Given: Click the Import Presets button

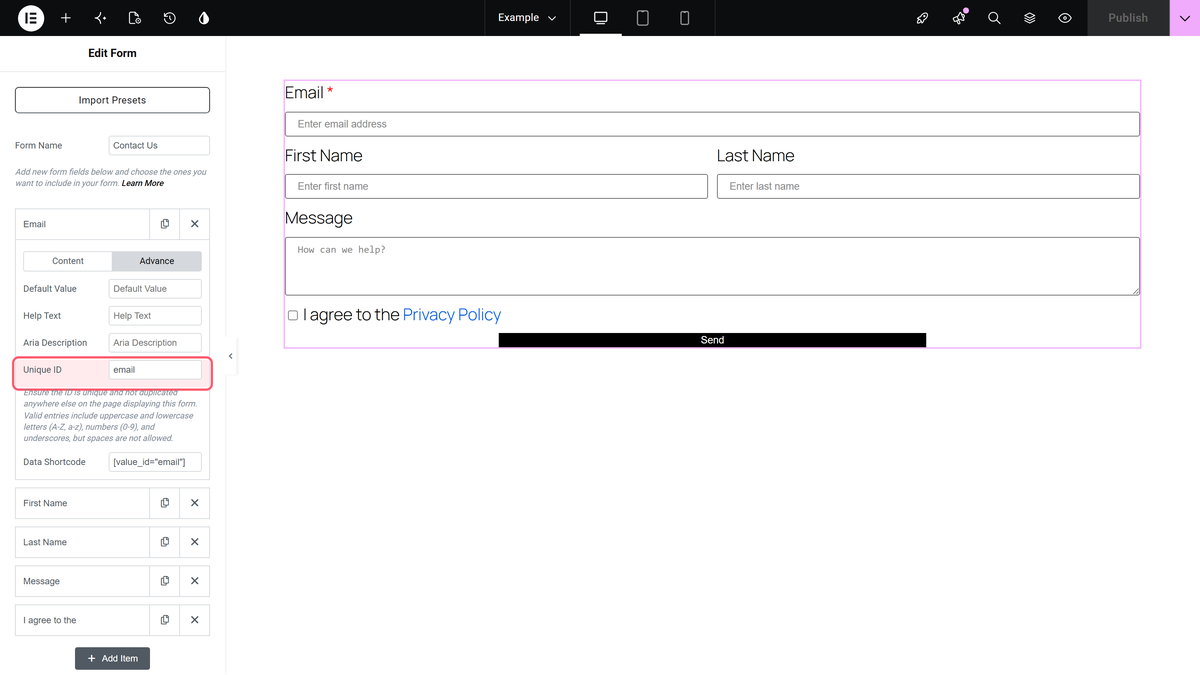Looking at the screenshot, I should click(112, 100).
